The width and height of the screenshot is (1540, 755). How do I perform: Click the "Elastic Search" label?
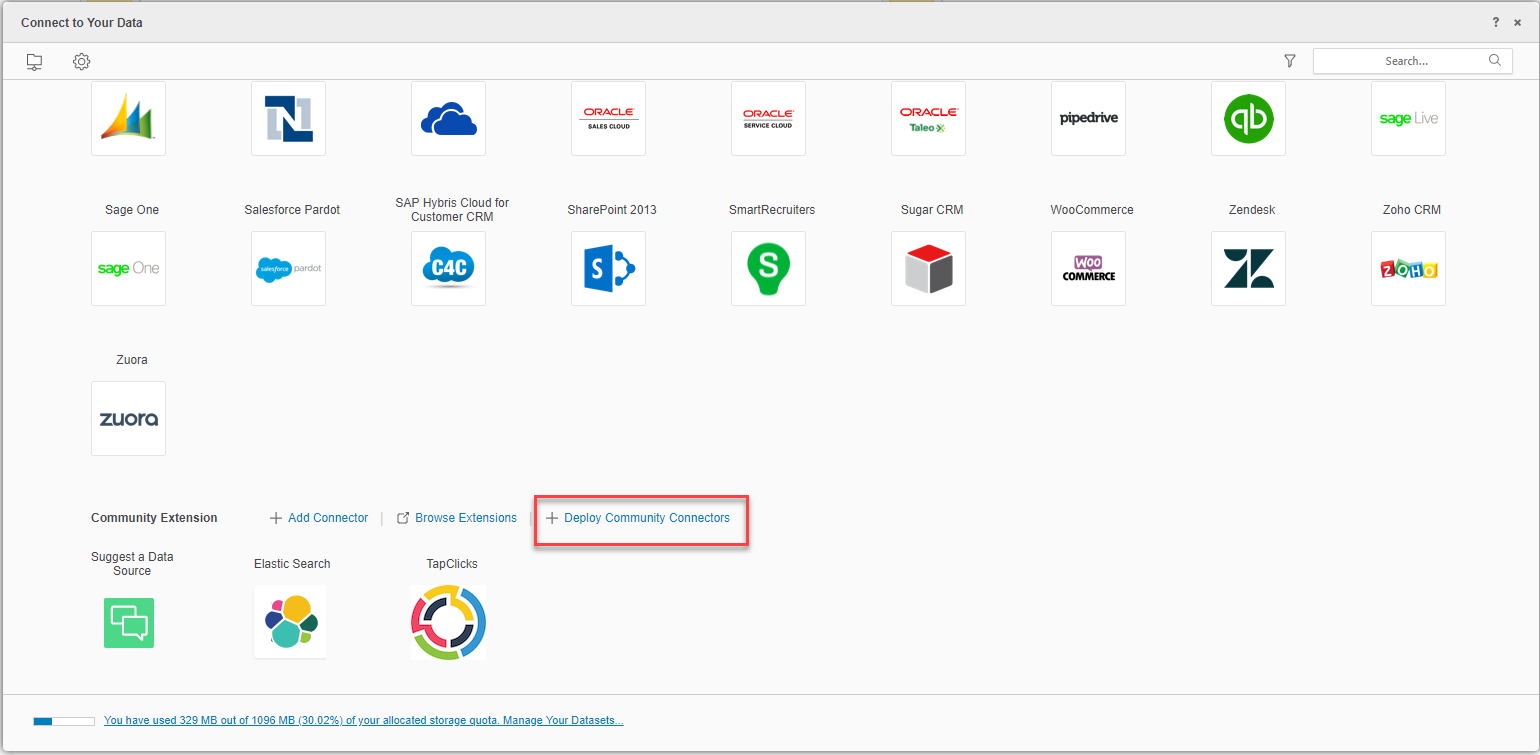(292, 564)
